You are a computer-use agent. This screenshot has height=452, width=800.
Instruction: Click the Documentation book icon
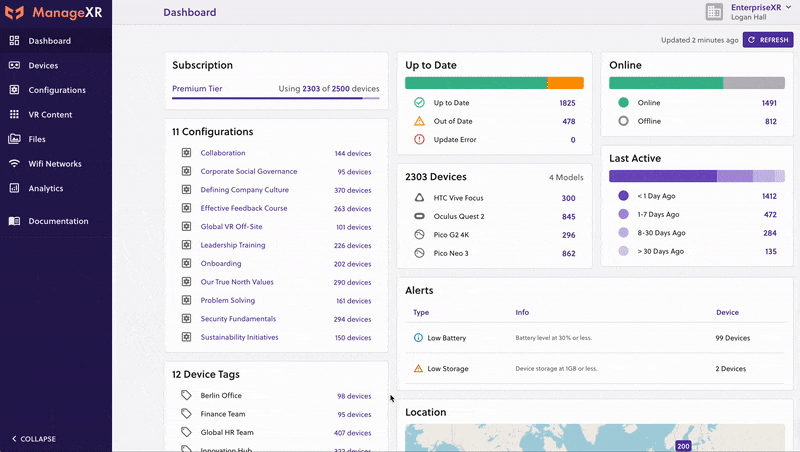[14, 221]
